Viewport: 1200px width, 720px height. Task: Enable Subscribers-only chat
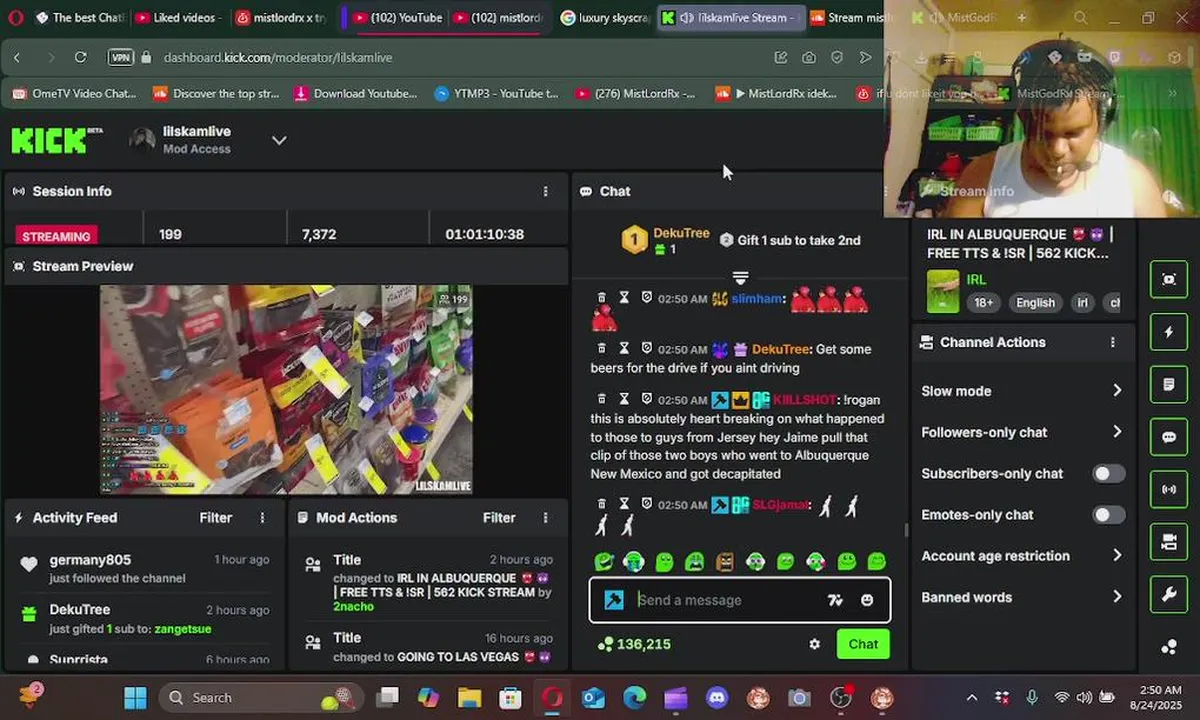coord(1108,473)
